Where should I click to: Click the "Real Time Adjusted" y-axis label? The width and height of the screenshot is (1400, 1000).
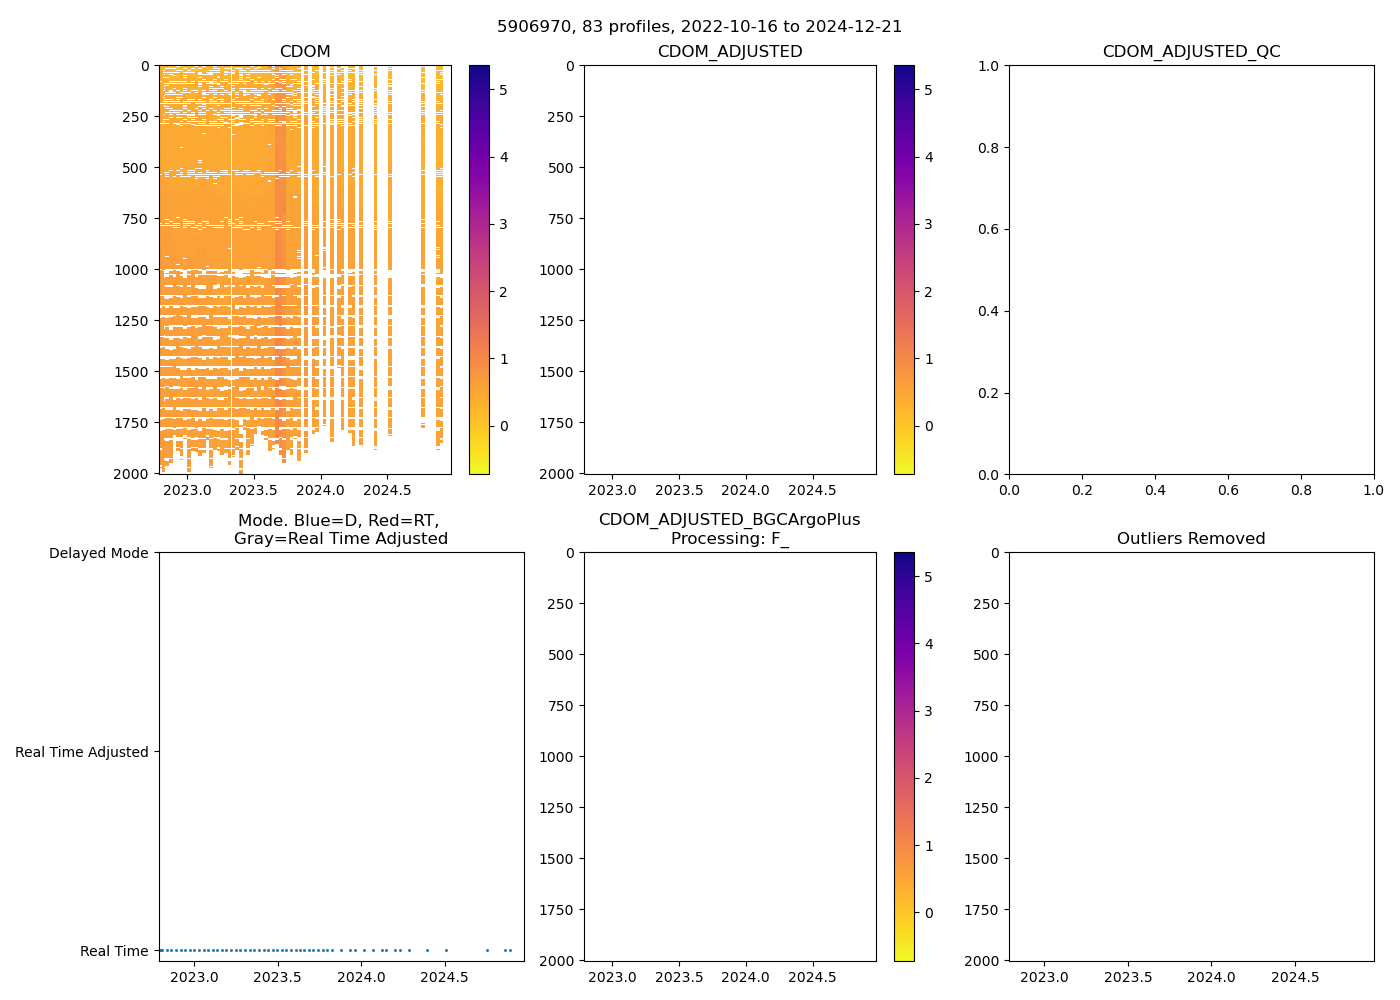[81, 752]
